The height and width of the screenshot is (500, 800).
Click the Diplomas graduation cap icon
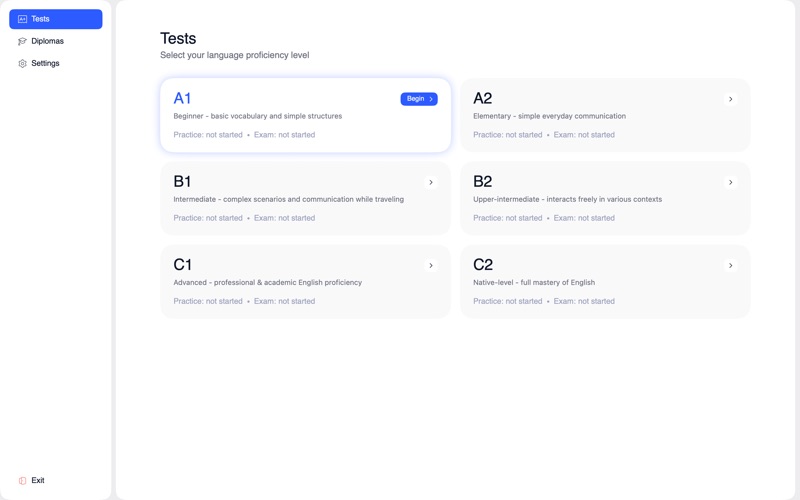[22, 41]
